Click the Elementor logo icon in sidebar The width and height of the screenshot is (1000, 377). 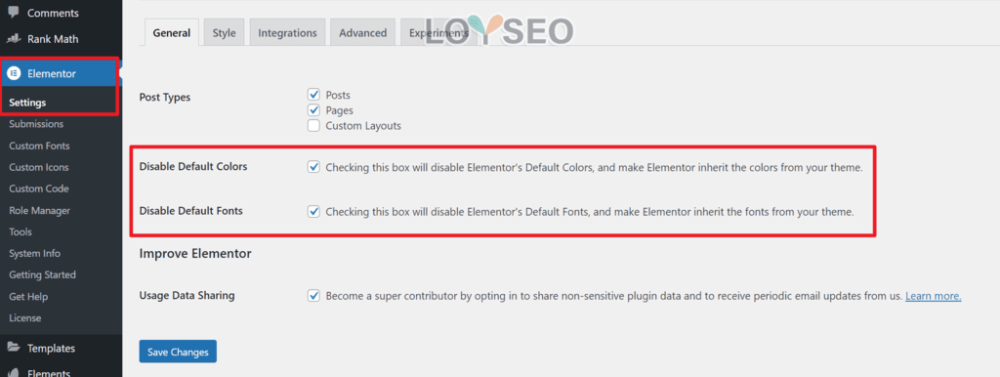click(x=13, y=73)
